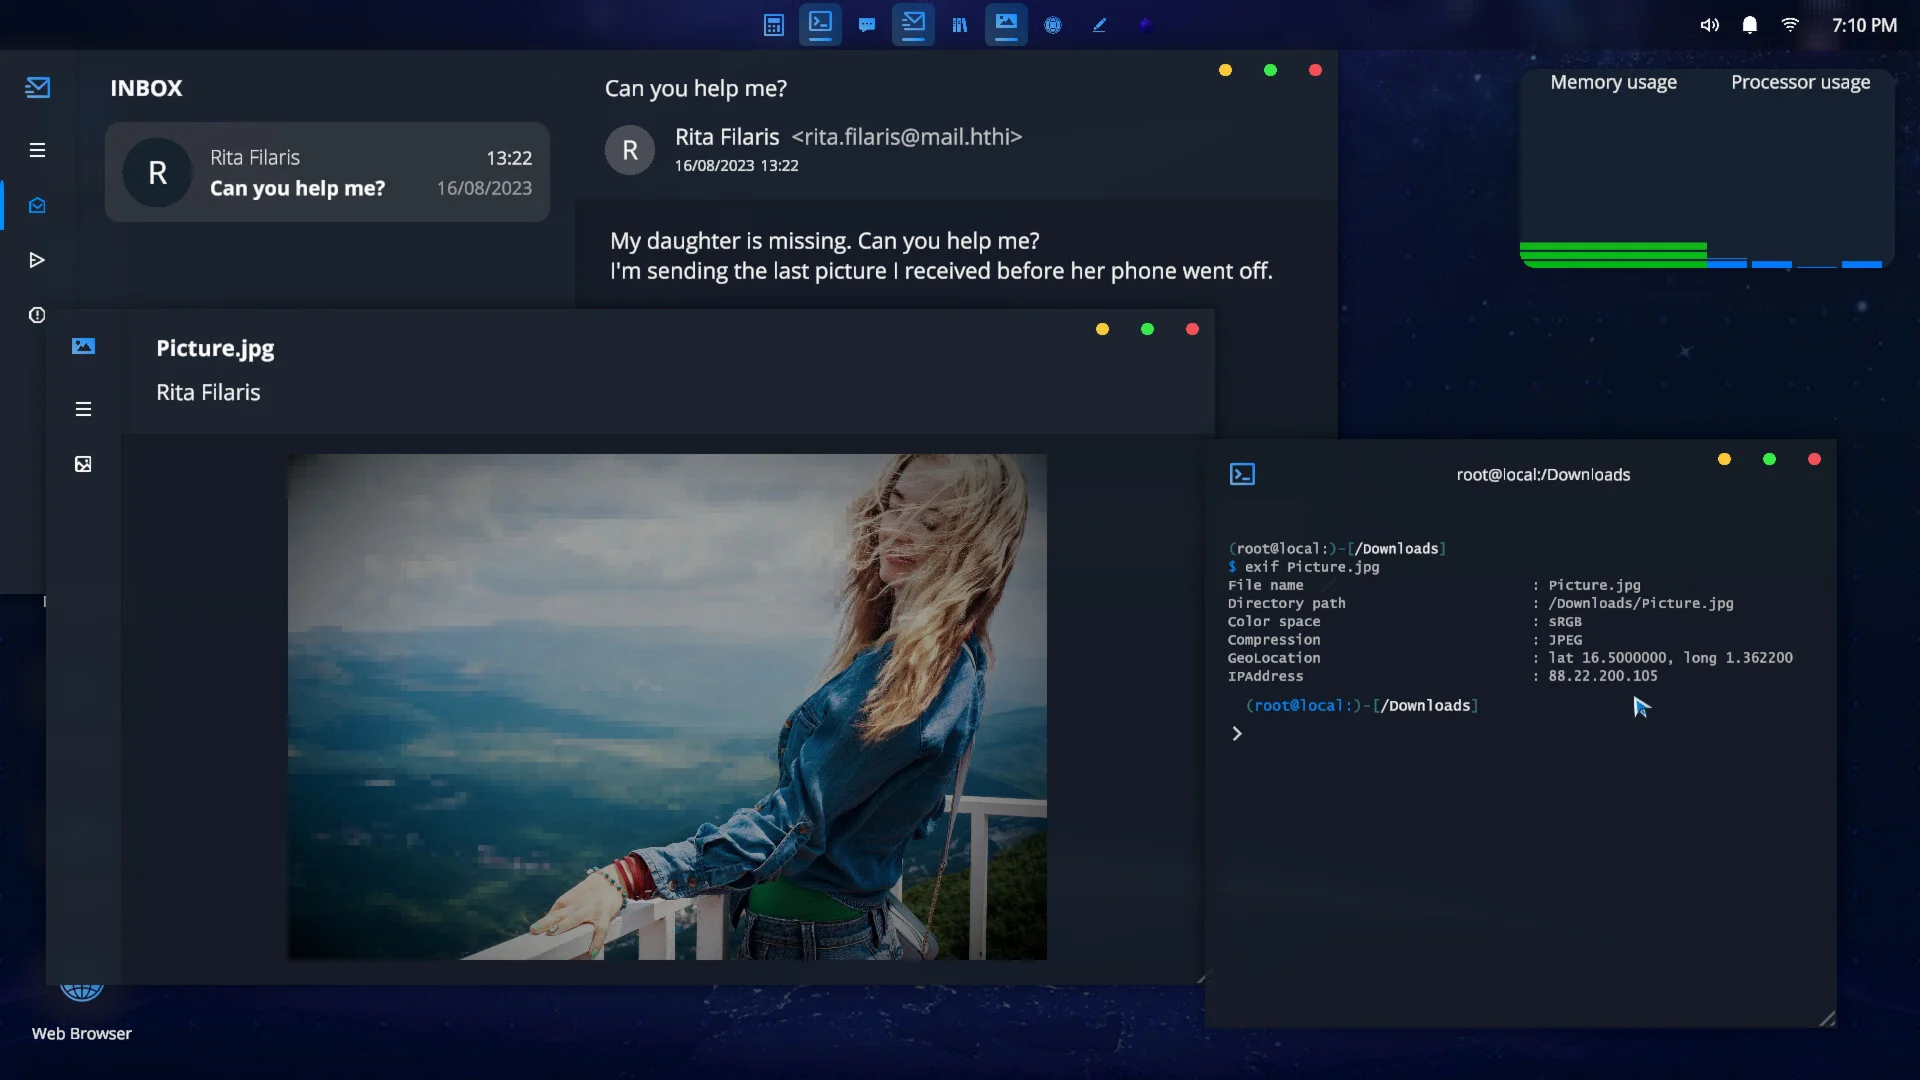The height and width of the screenshot is (1080, 1920).
Task: Expand the image viewer hamburger menu
Action: click(x=83, y=409)
